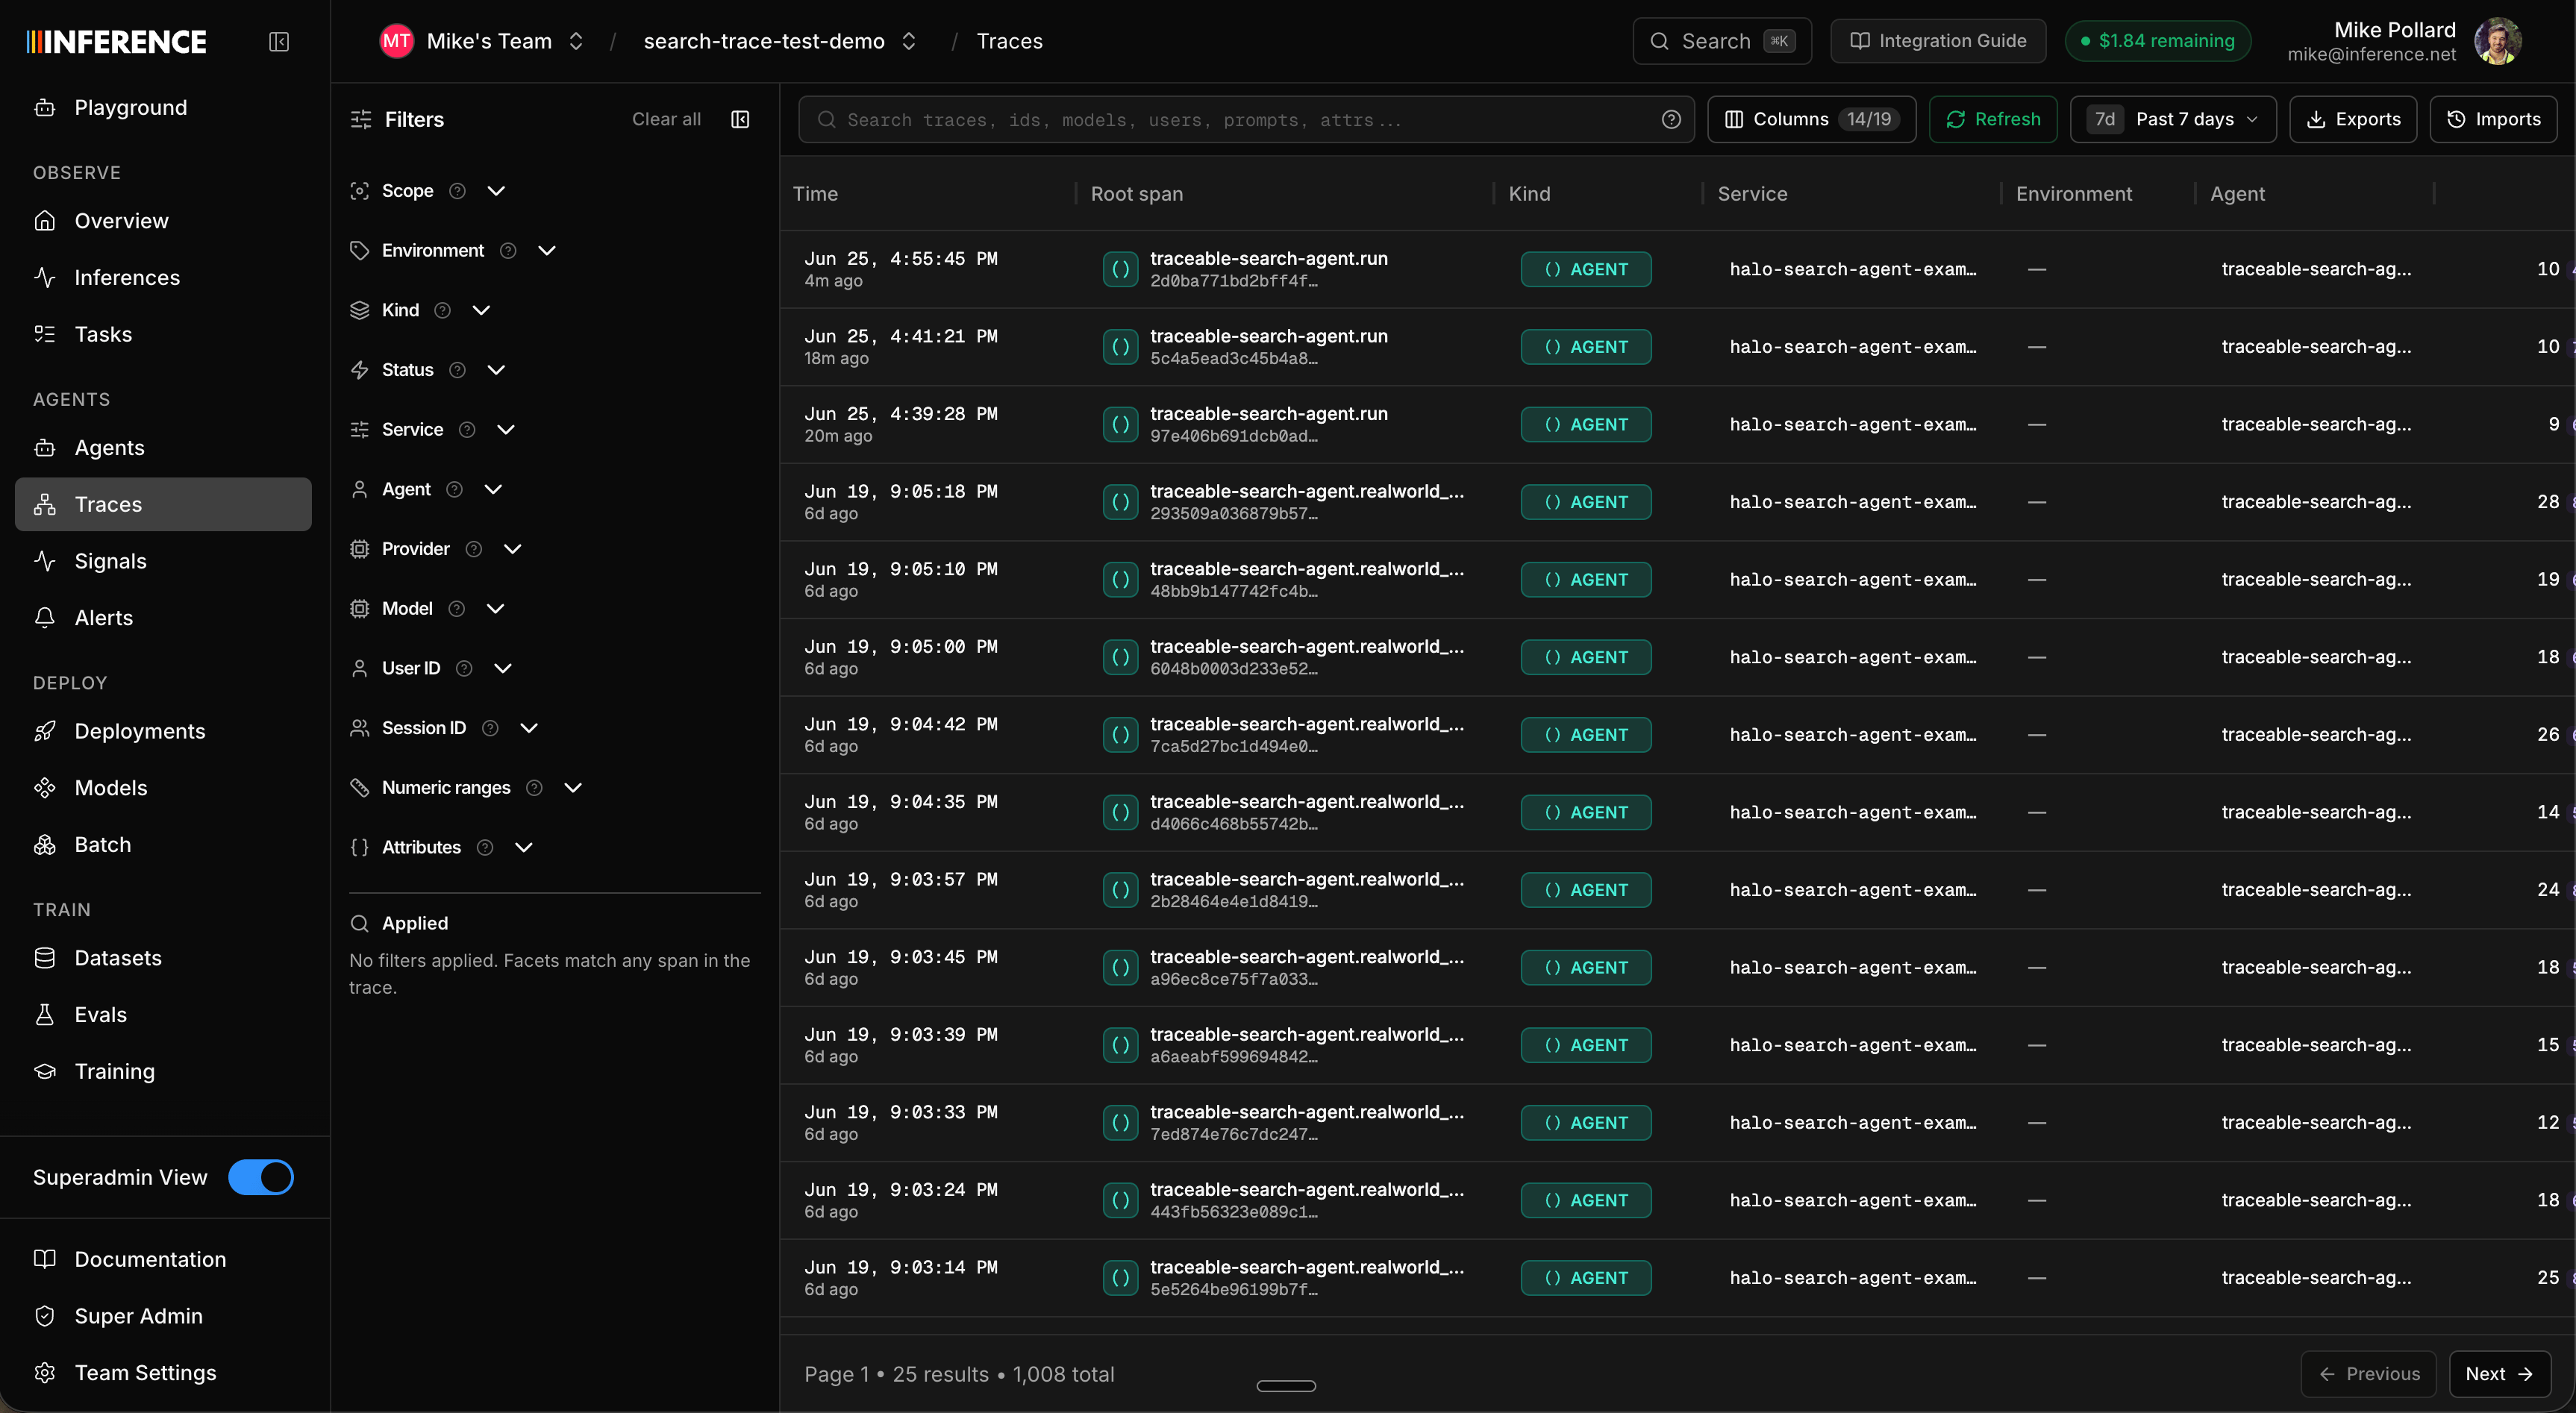2576x1413 pixels.
Task: Click span icon for trace 97e406b691dcb0ad
Action: pos(1120,424)
